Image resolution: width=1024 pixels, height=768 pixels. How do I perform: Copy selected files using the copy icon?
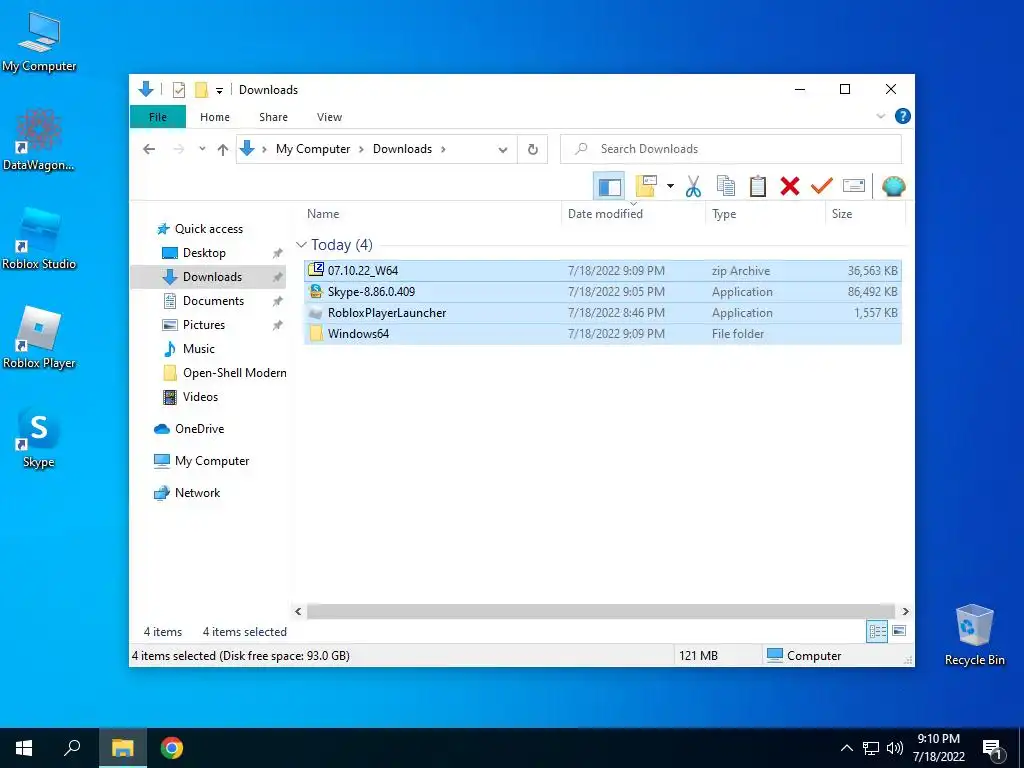pos(726,187)
